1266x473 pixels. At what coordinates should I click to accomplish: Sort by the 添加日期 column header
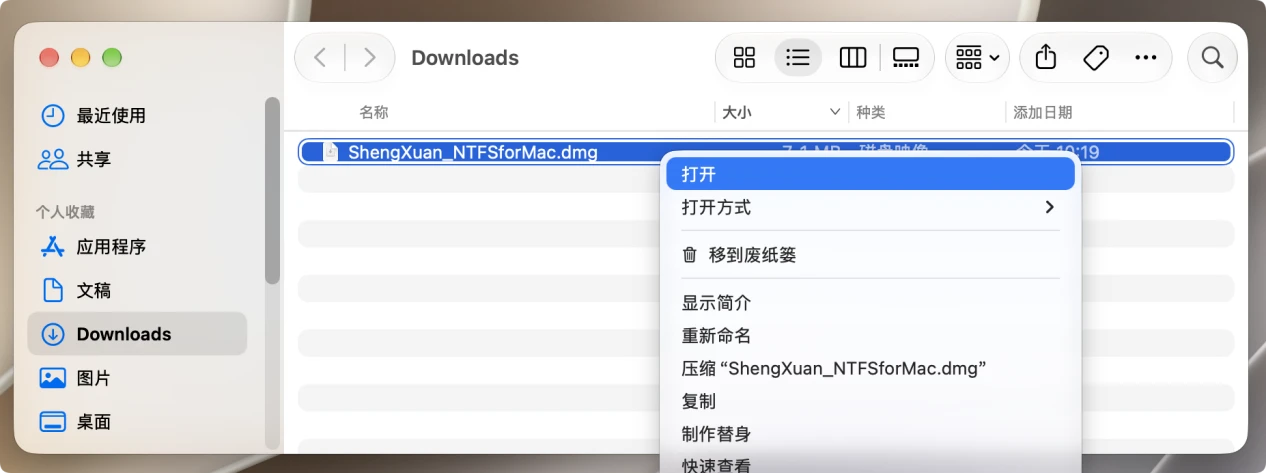pos(1043,112)
